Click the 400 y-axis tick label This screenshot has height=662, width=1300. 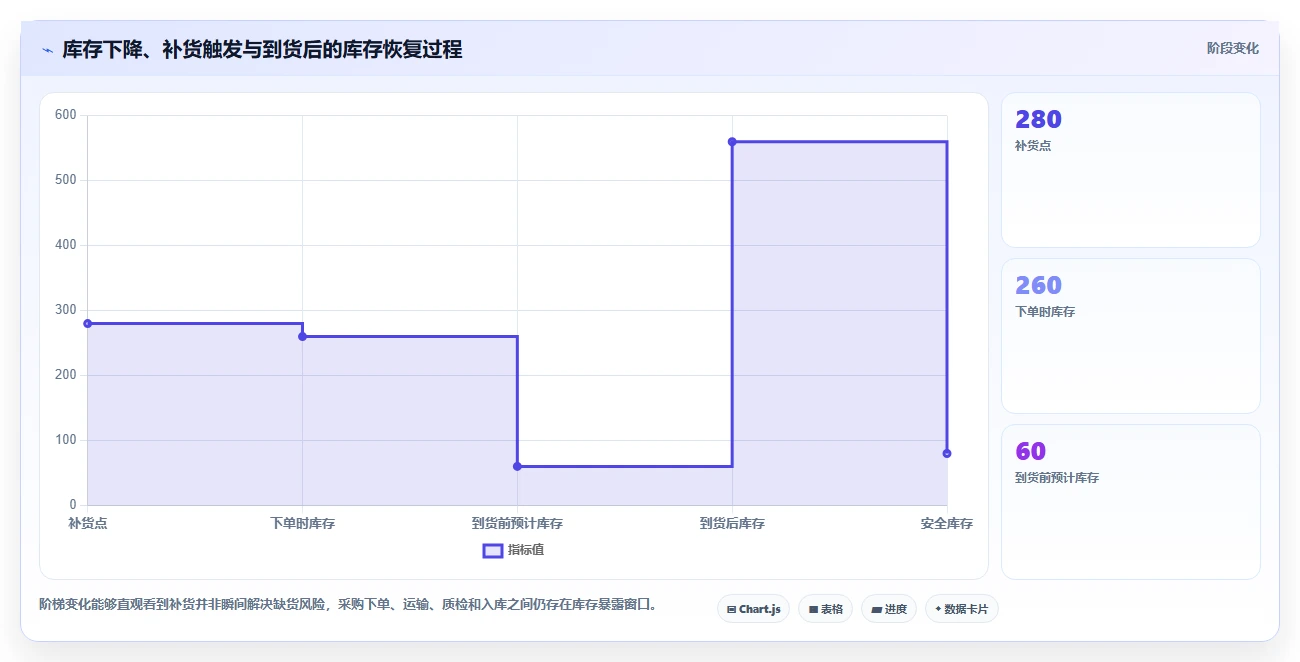pos(66,245)
